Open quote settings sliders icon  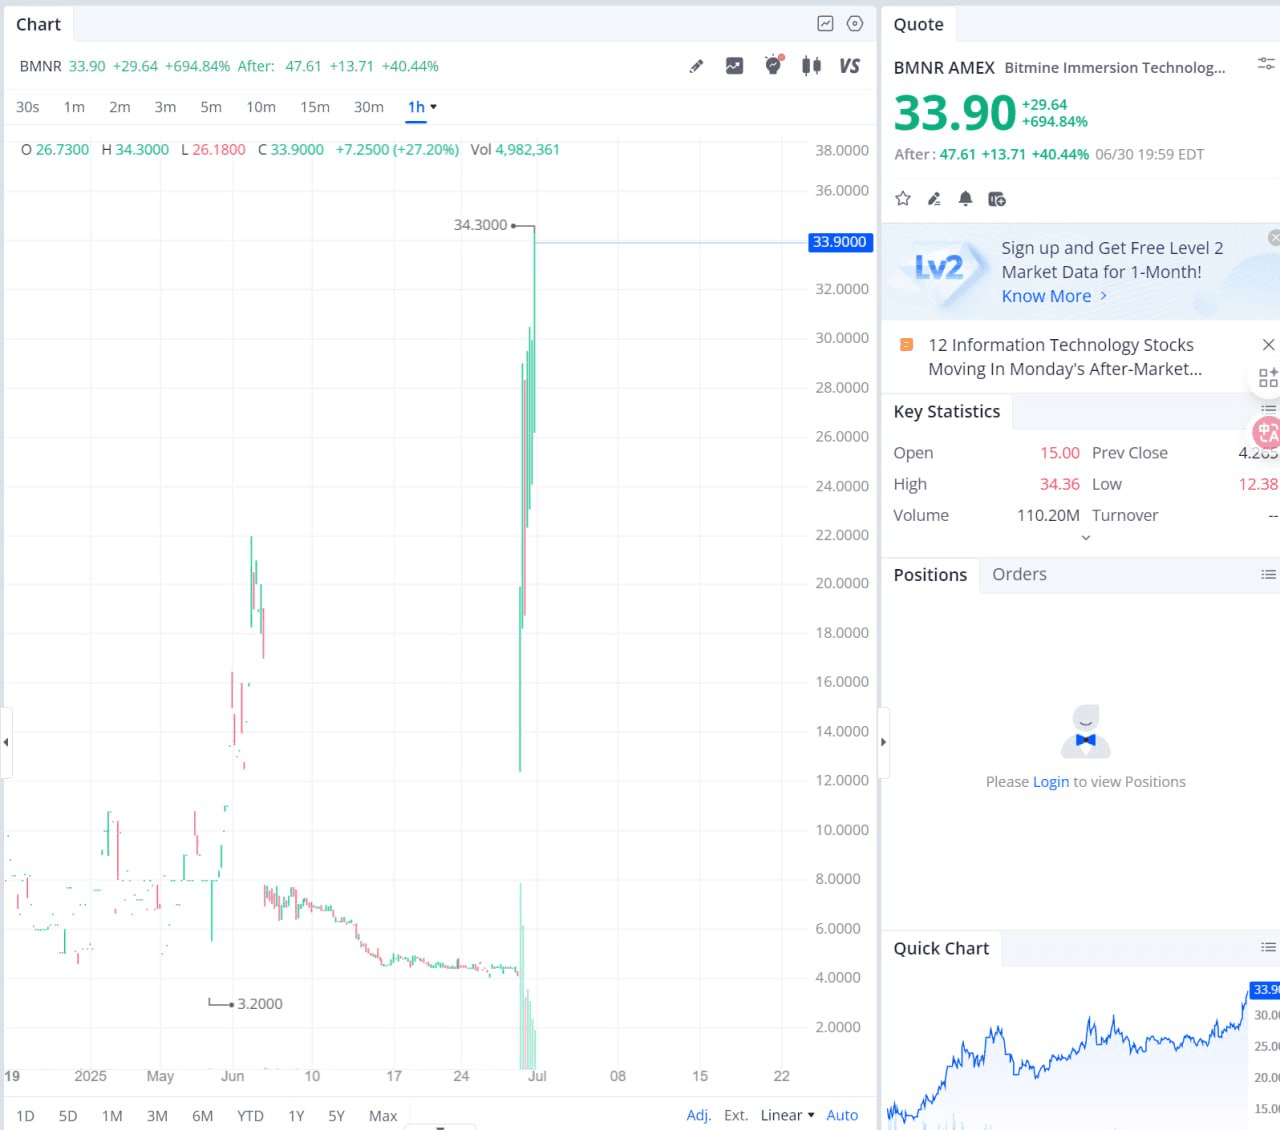click(1265, 64)
